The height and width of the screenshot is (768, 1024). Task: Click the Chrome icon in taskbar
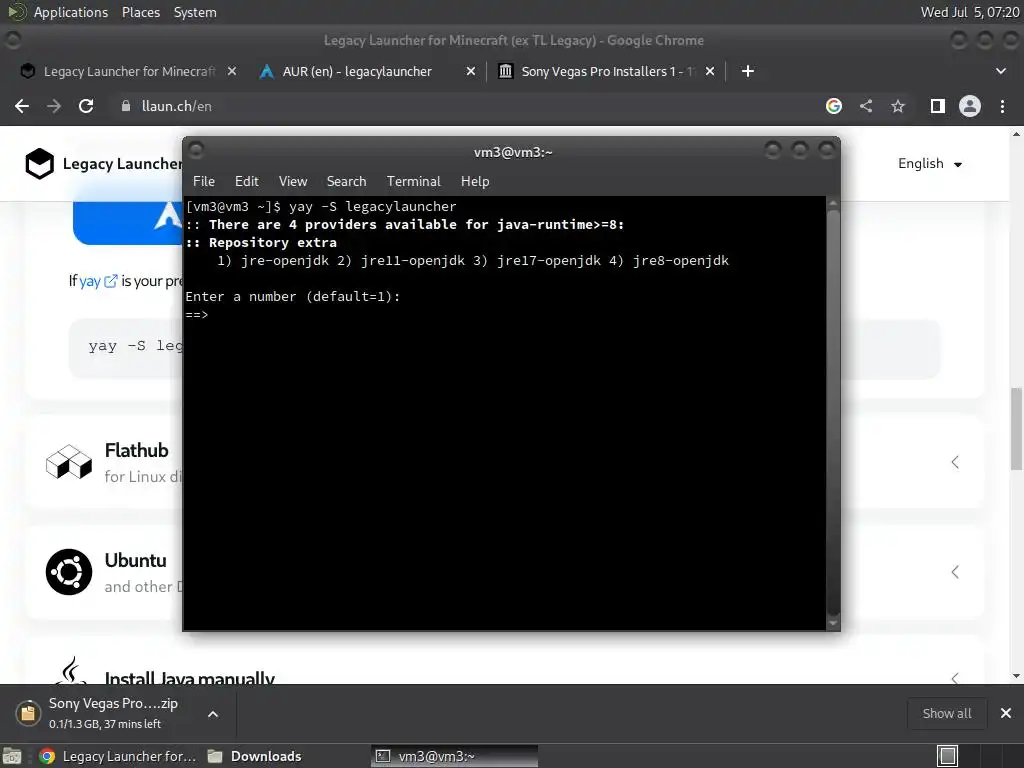47,756
